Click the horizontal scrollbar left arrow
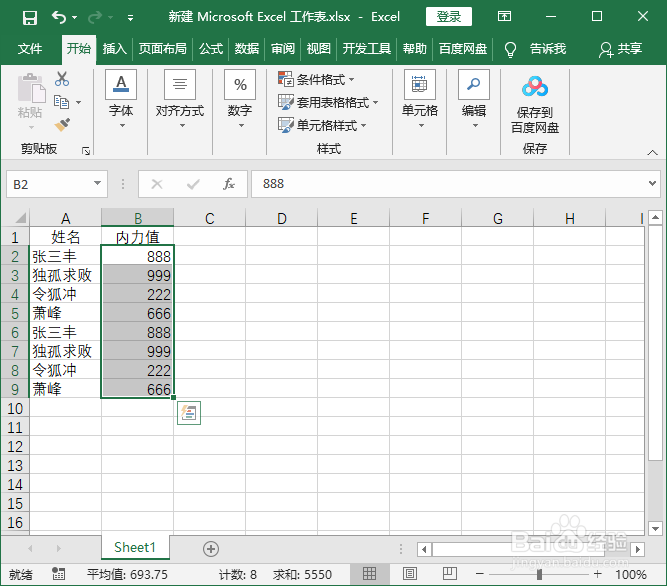667x586 pixels. tap(424, 549)
